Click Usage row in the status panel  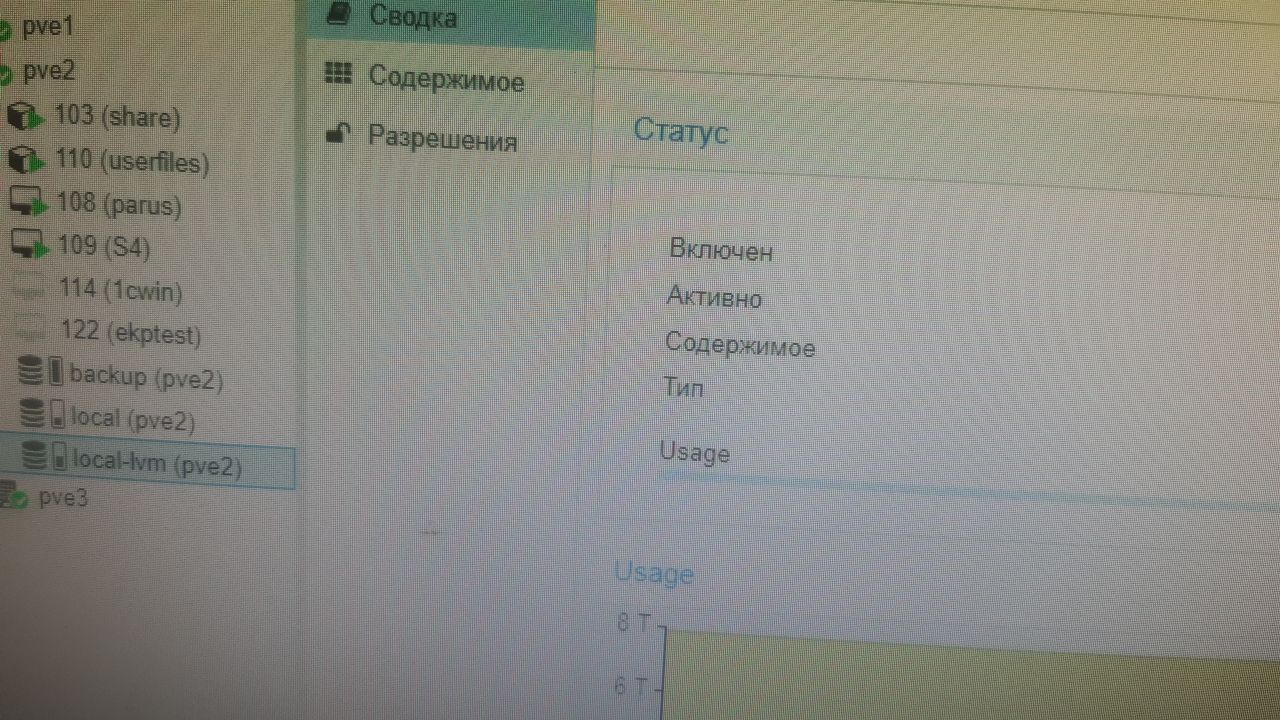[695, 453]
